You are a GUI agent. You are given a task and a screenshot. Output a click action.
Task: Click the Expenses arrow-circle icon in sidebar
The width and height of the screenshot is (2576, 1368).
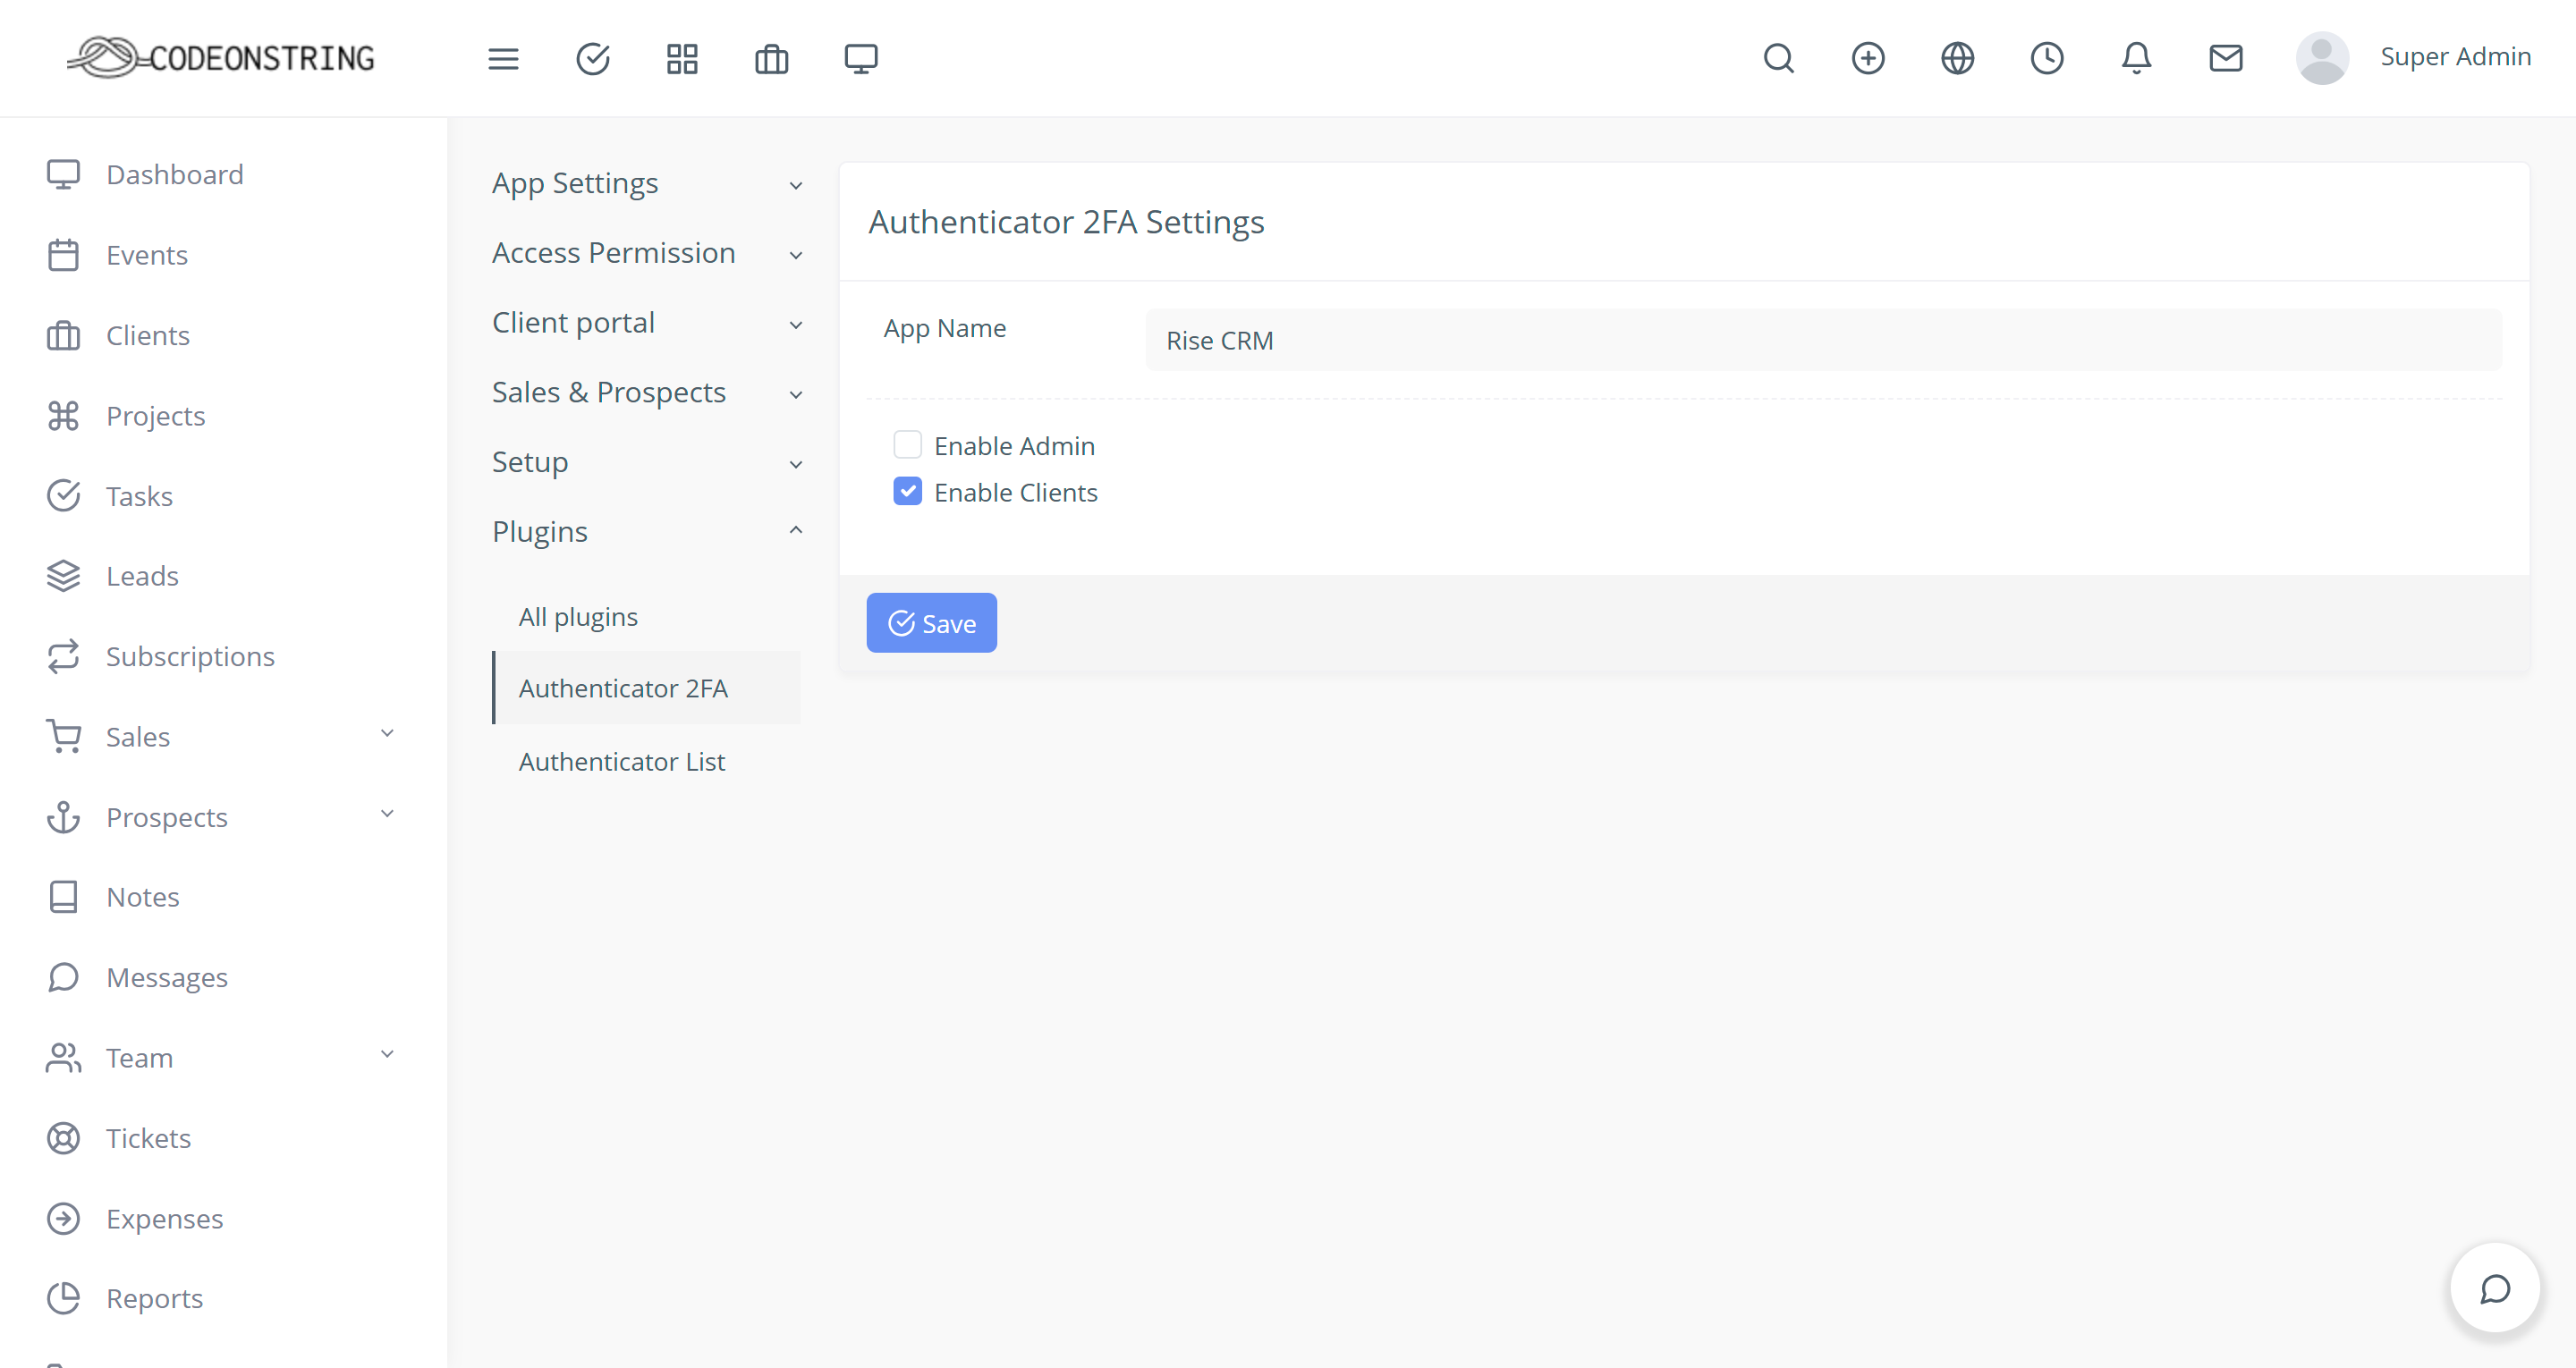coord(63,1218)
